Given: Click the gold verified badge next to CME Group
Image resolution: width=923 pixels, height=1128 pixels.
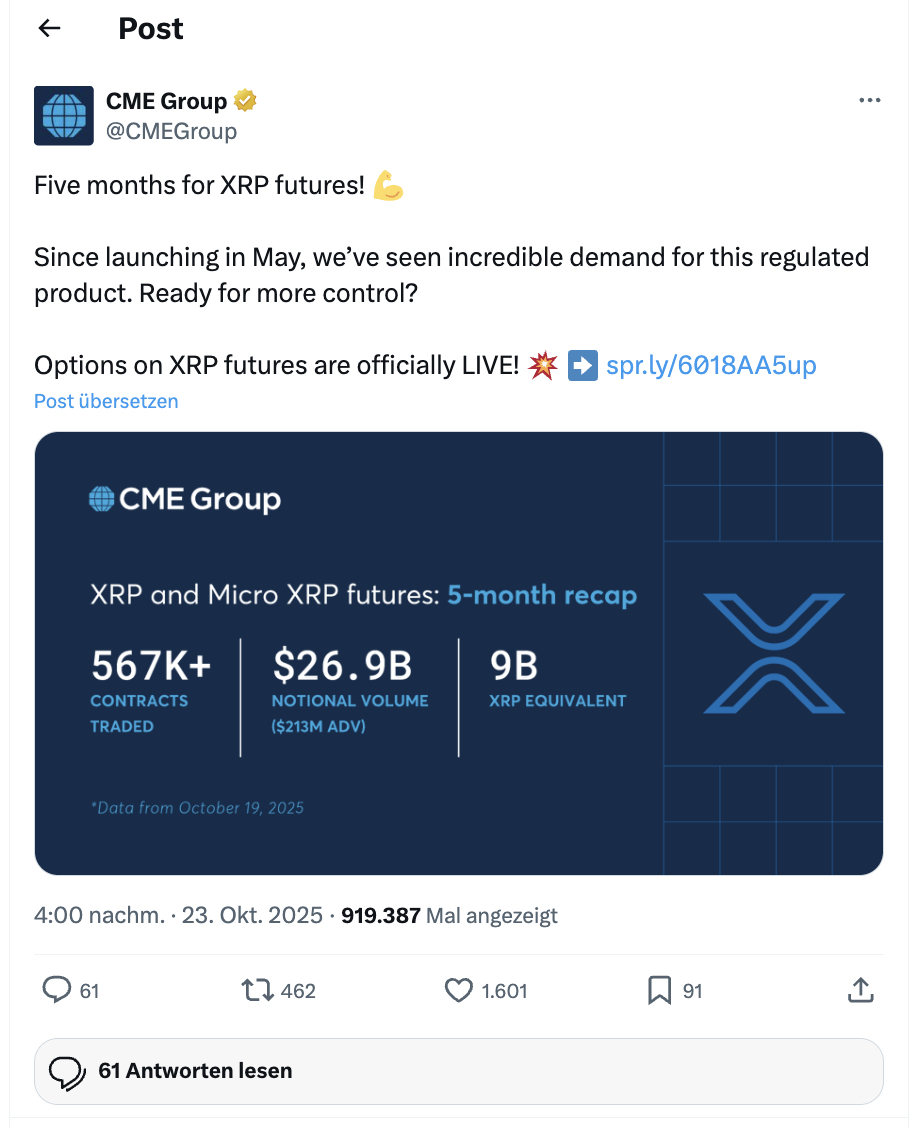Looking at the screenshot, I should tap(244, 100).
